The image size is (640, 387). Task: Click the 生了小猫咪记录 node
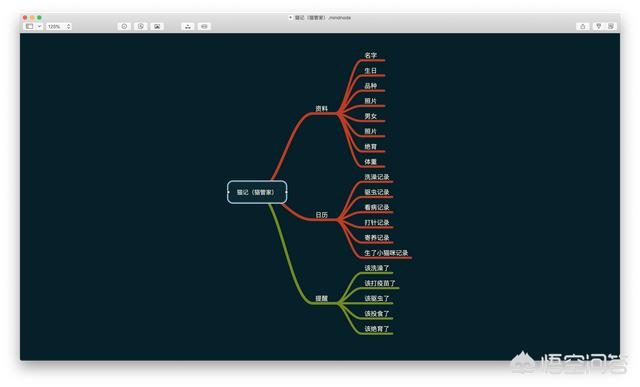click(x=386, y=253)
